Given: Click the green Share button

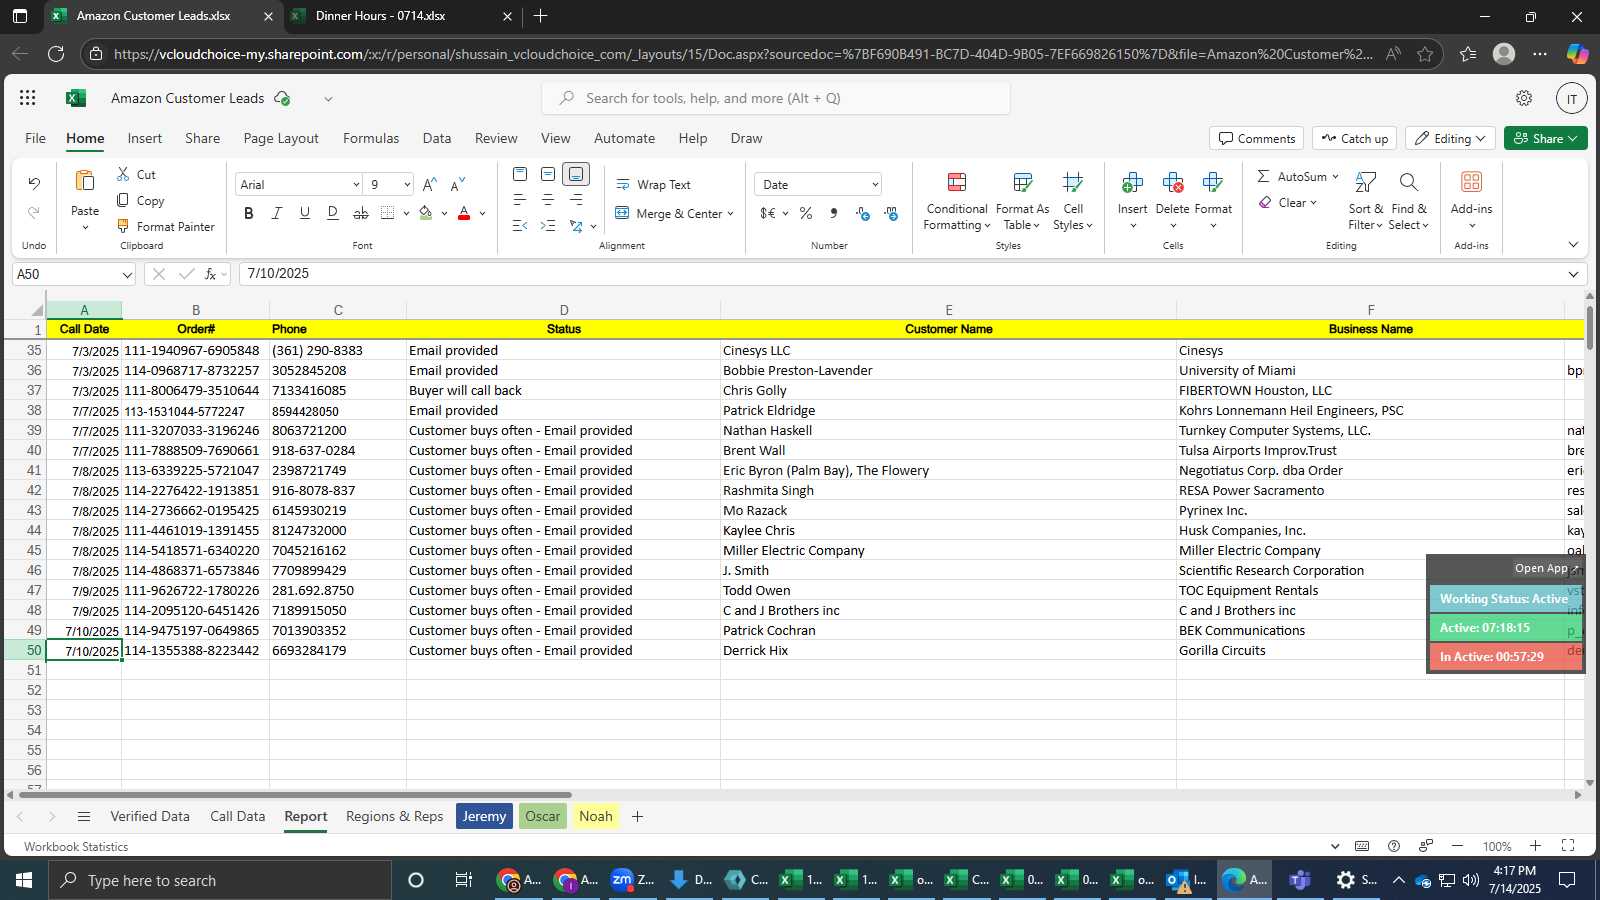Looking at the screenshot, I should 1545,139.
